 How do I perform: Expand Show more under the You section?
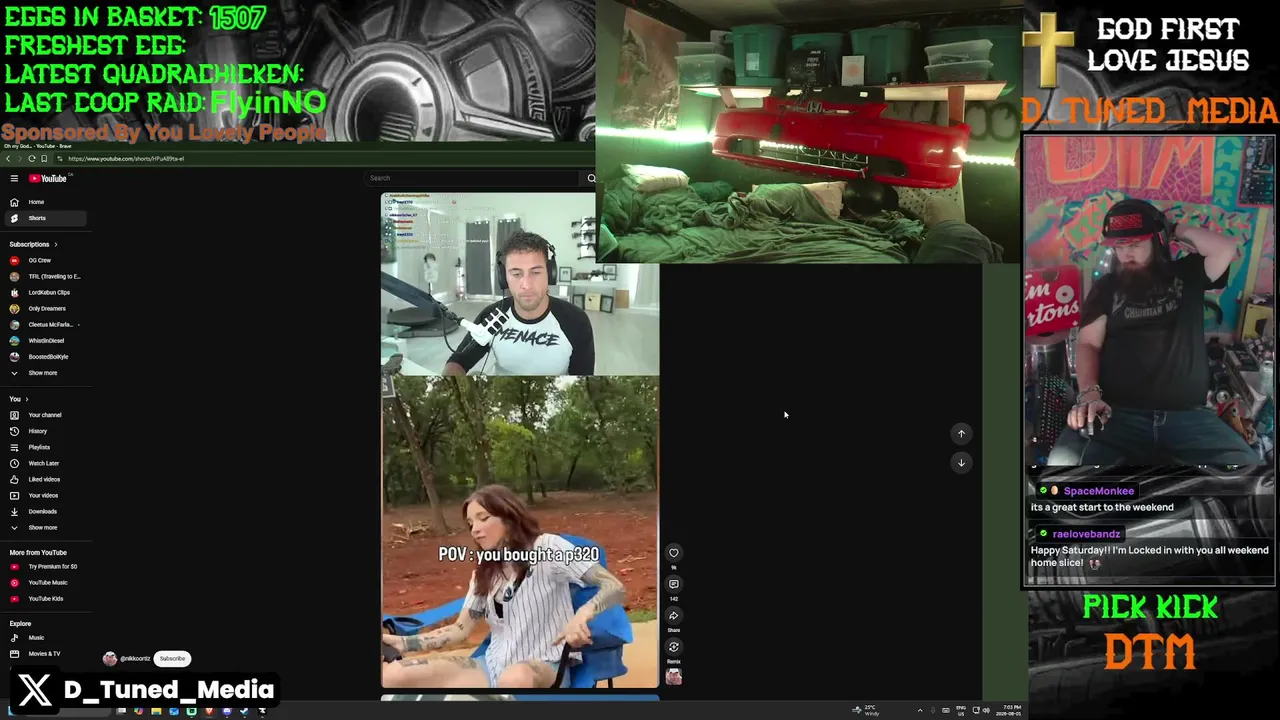(x=46, y=527)
